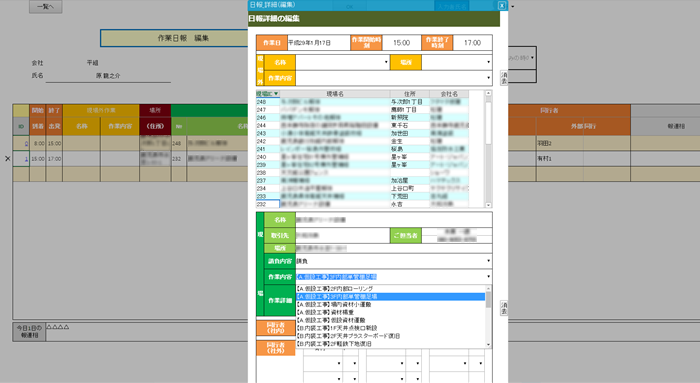
Task: Select 【A.仮設工事】2F内部ローリング option
Action: [391, 289]
